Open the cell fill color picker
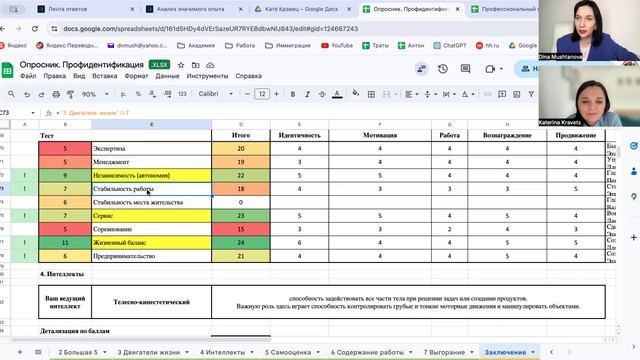This screenshot has width=640, height=360. coord(356,93)
